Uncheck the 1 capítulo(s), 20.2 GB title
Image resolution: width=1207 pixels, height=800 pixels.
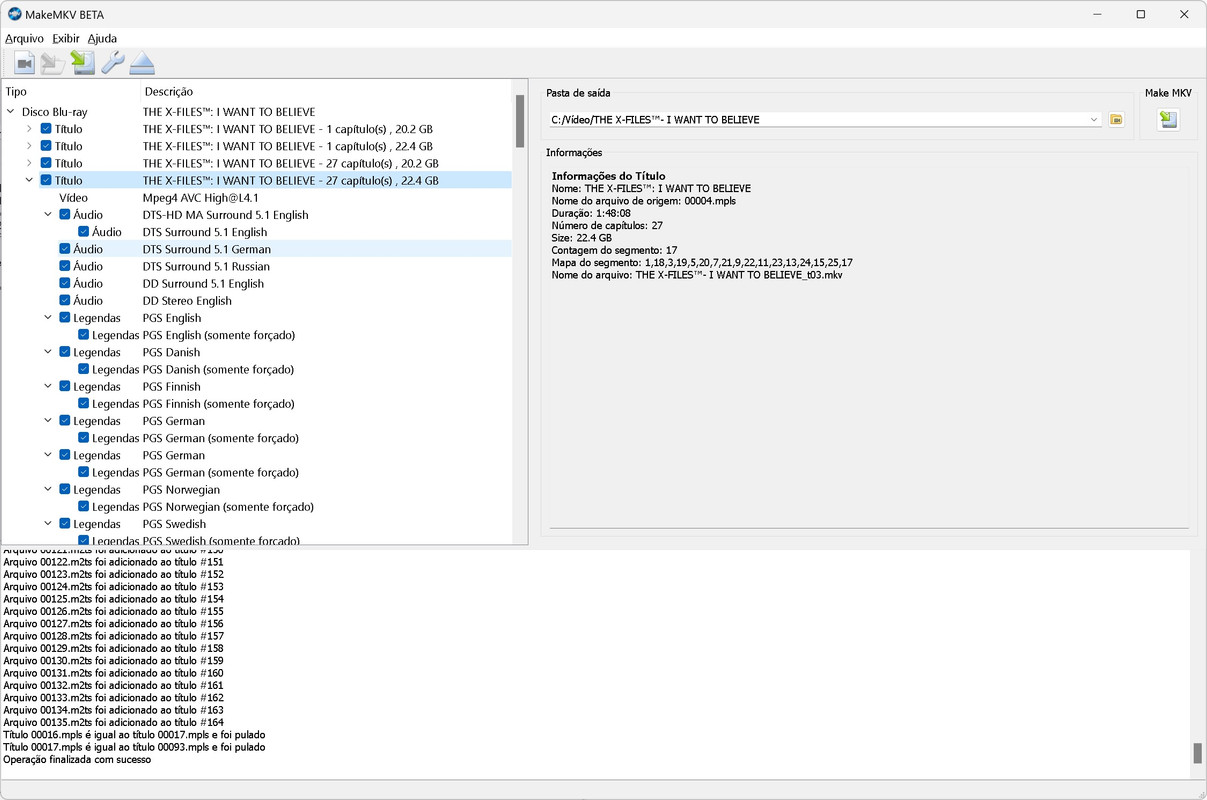pyautogui.click(x=46, y=129)
